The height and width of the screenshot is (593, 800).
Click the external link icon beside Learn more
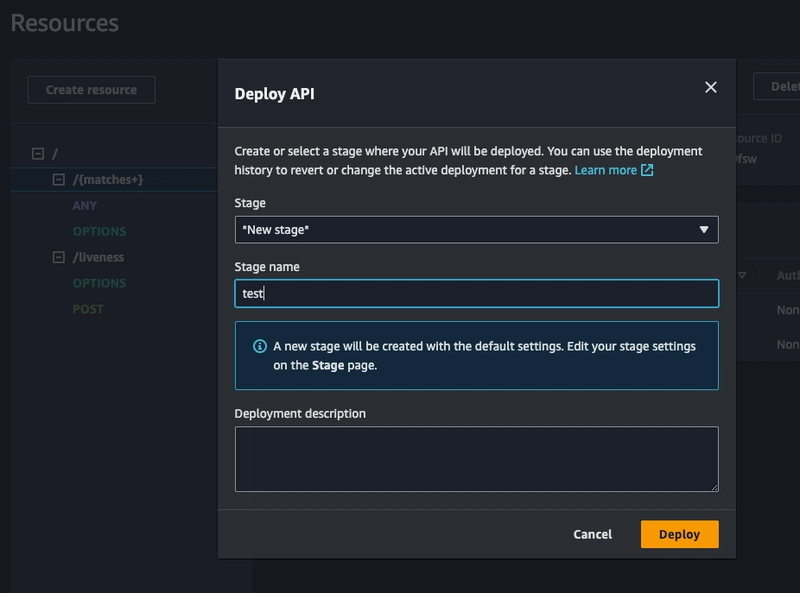[647, 170]
